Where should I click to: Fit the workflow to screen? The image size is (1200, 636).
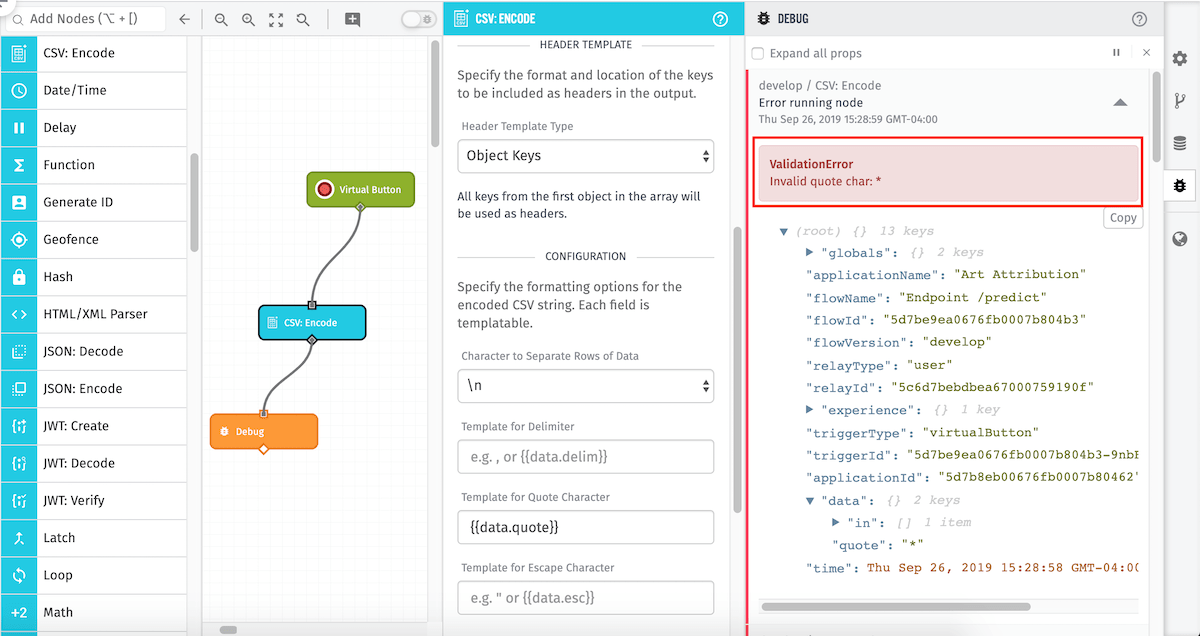tap(276, 19)
